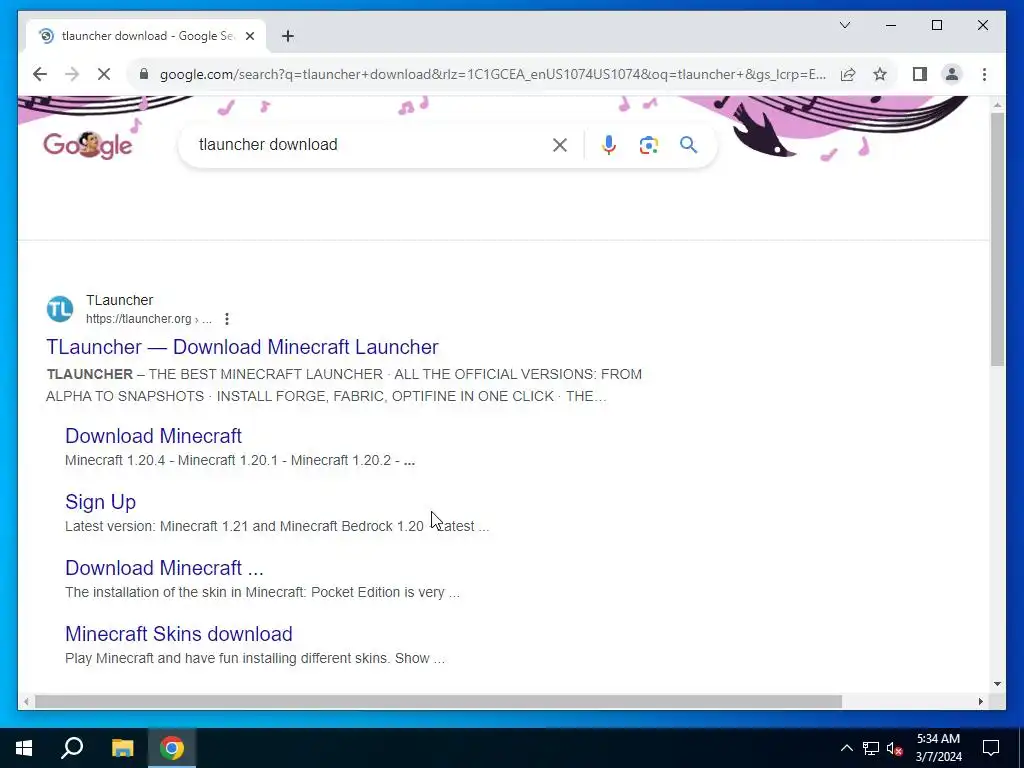Click the address bar URL

tap(492, 74)
